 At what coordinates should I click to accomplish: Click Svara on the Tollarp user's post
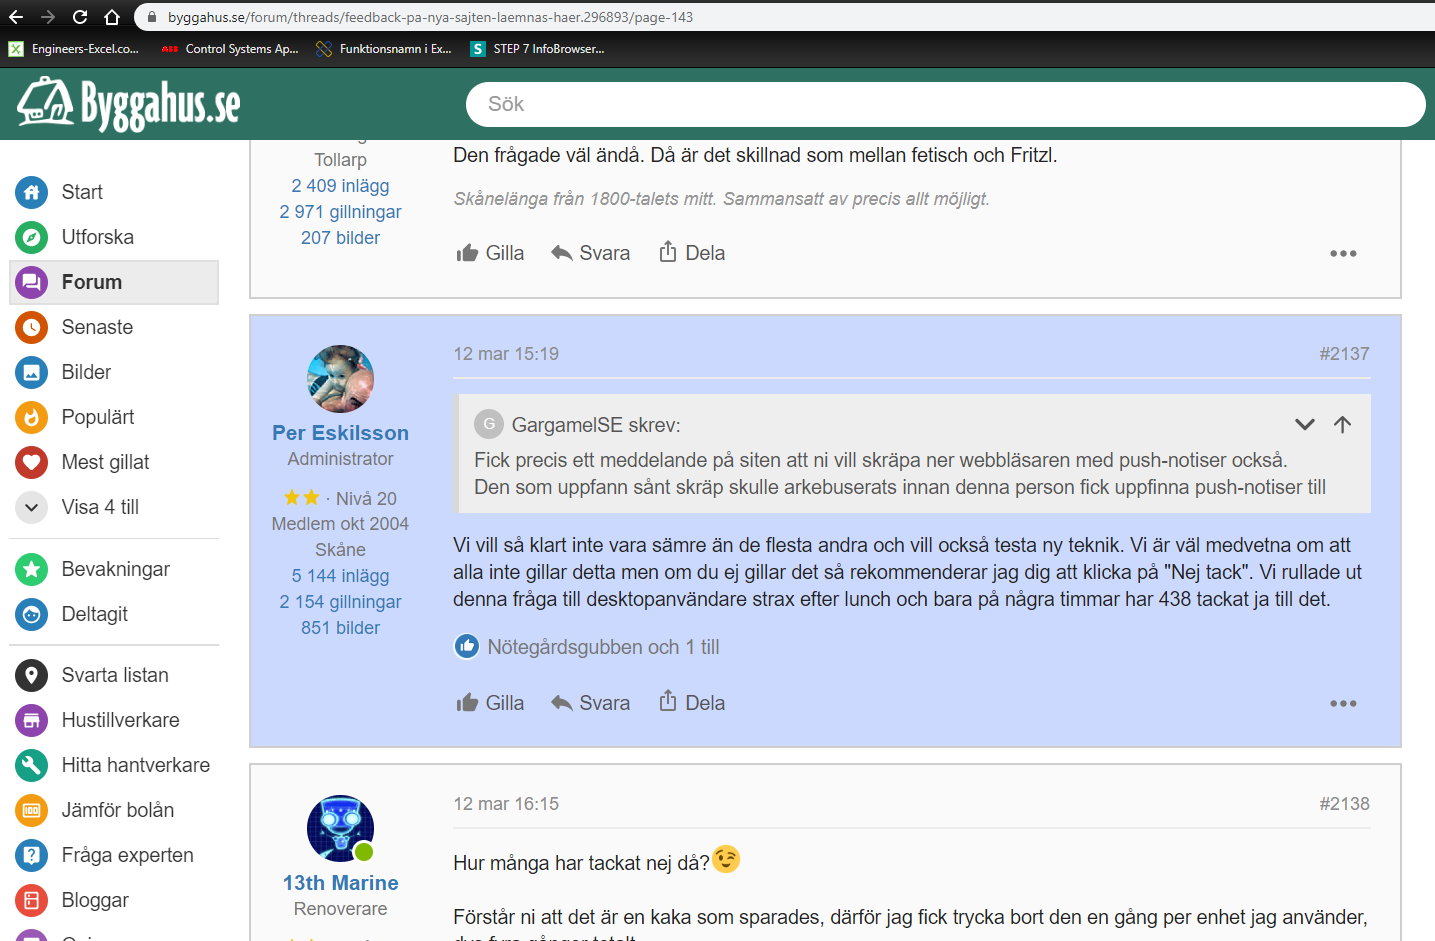(591, 253)
